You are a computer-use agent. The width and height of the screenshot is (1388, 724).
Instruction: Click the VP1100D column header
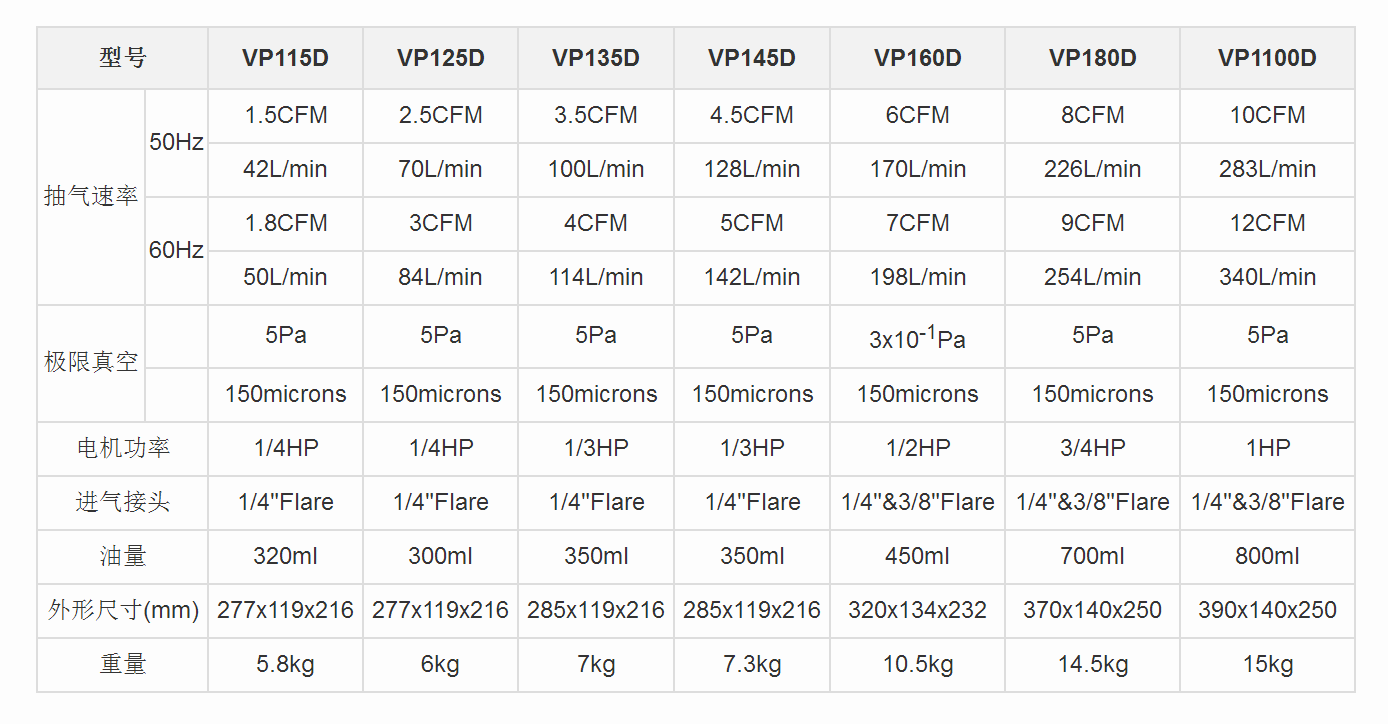(x=1267, y=58)
